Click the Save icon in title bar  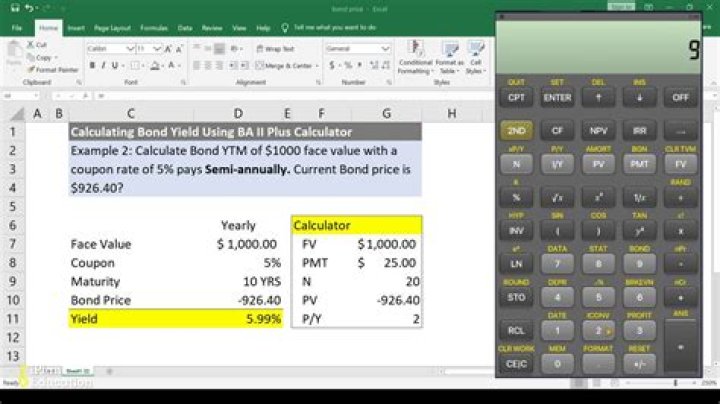click(x=15, y=8)
